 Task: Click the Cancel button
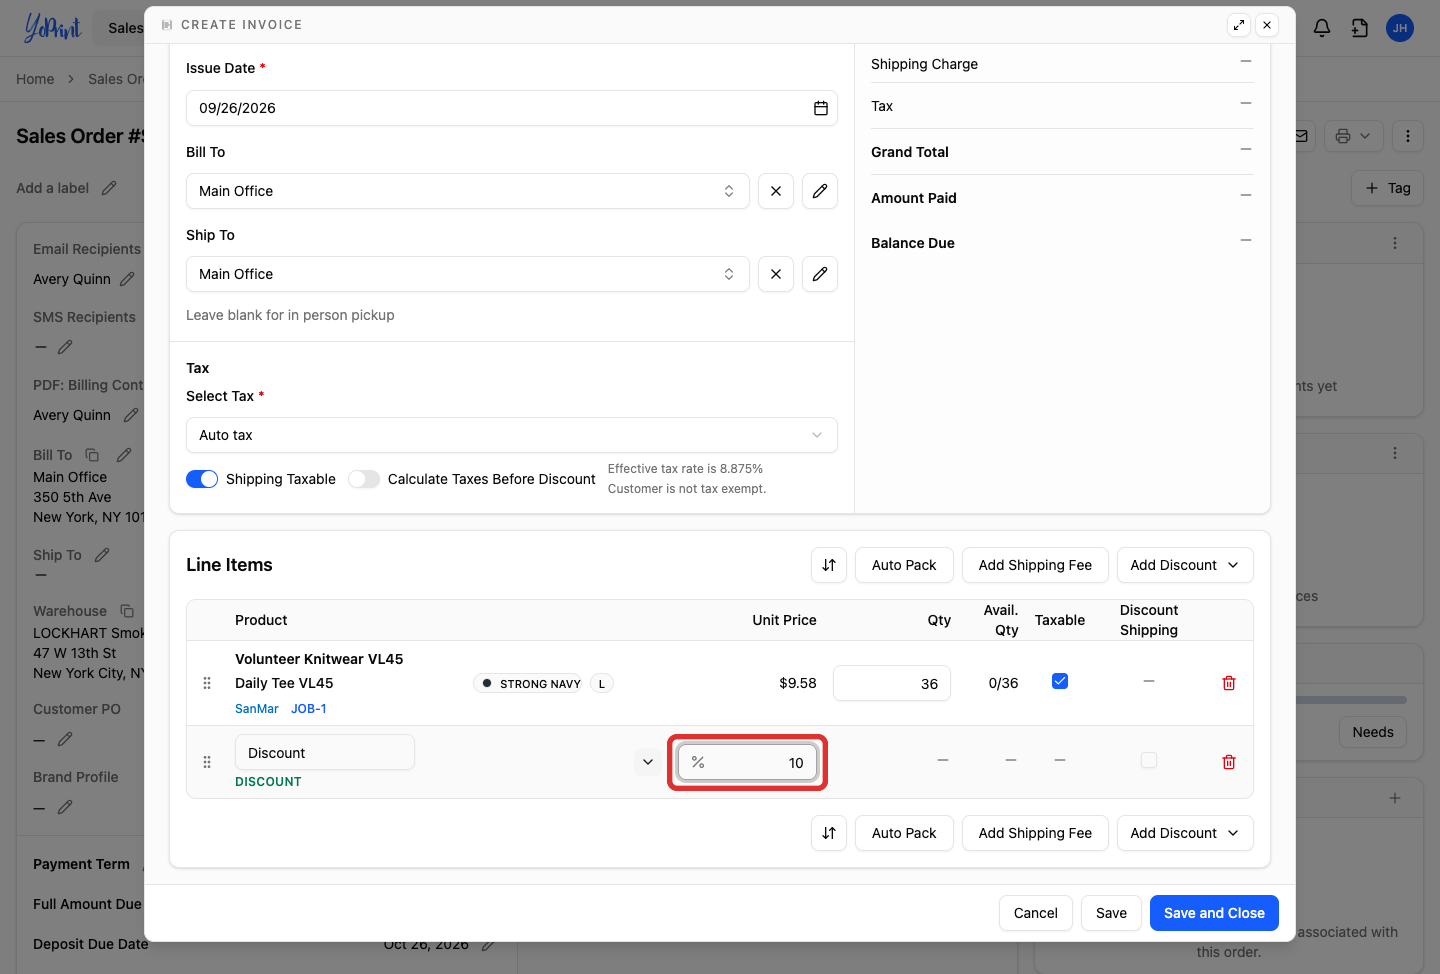click(x=1036, y=913)
